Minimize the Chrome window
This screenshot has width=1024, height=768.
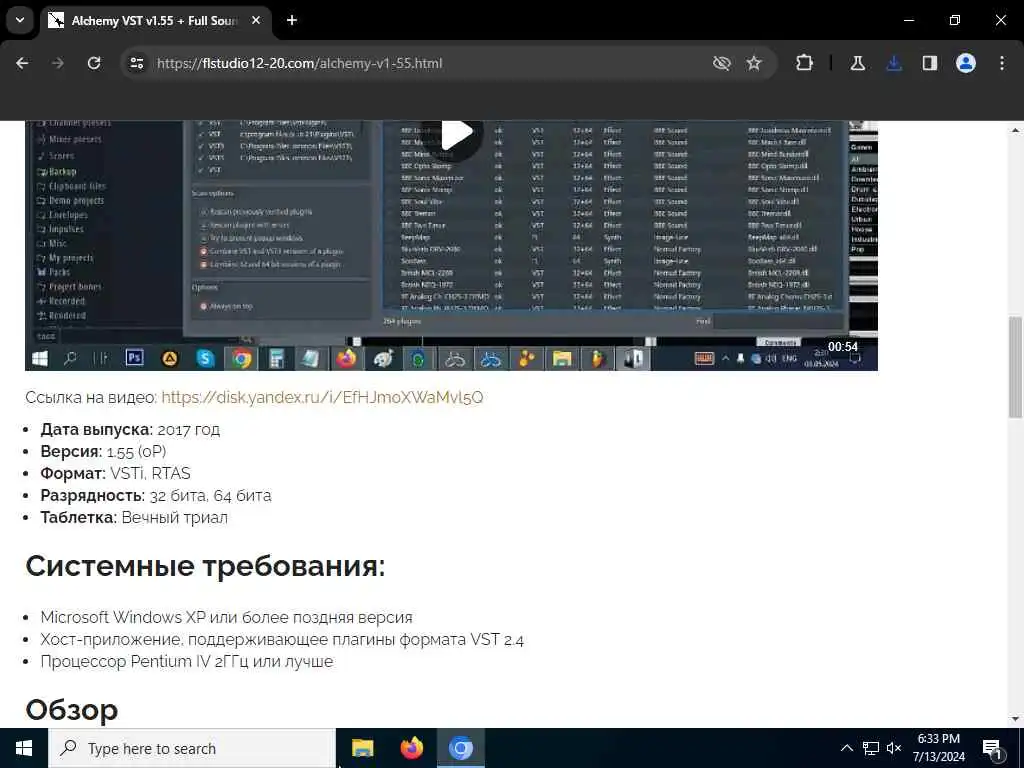pyautogui.click(x=909, y=20)
